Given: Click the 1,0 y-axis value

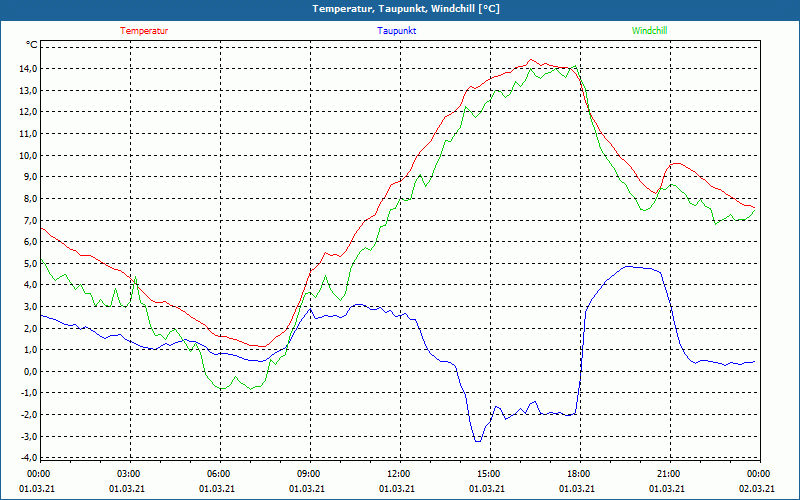Looking at the screenshot, I should [30, 349].
